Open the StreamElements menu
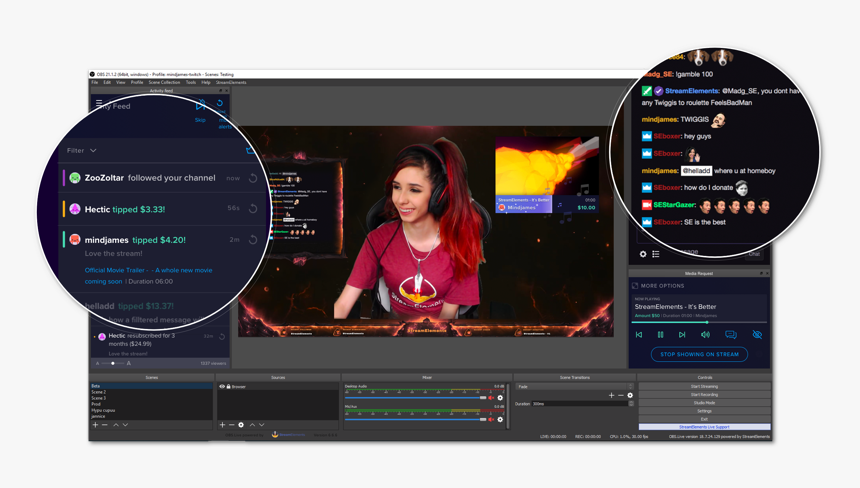Image resolution: width=860 pixels, height=488 pixels. point(231,82)
